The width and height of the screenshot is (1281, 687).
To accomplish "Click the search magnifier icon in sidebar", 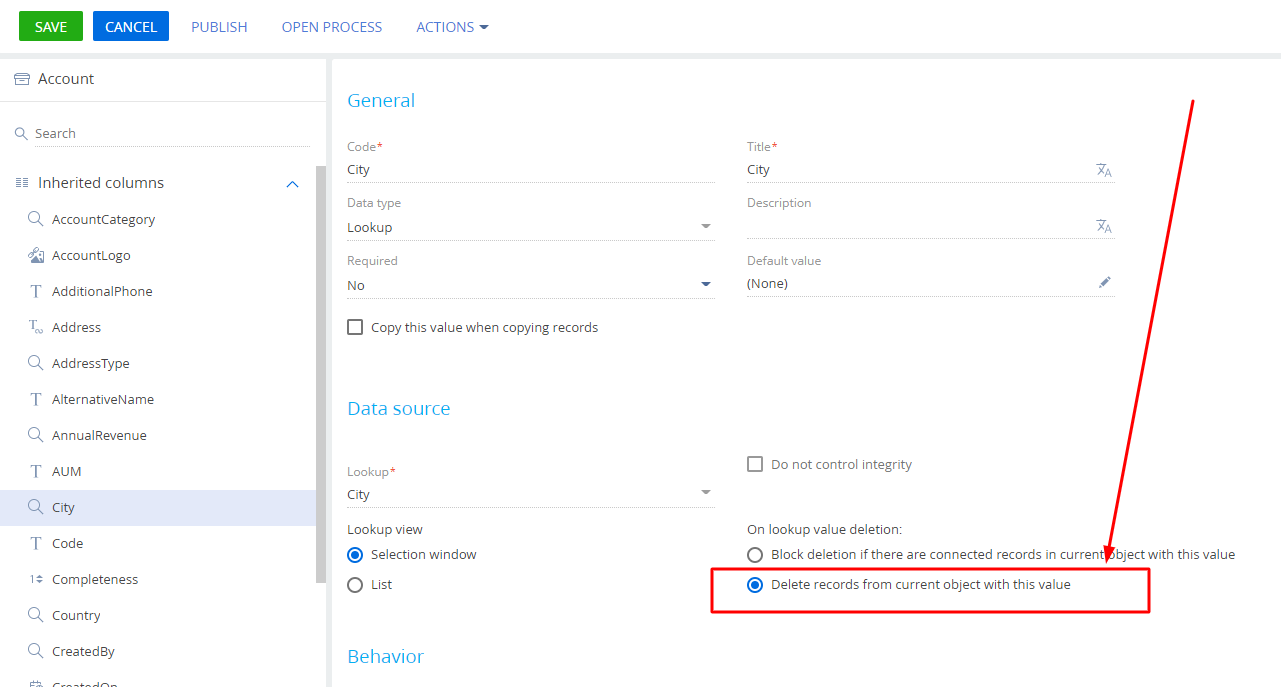I will [21, 134].
